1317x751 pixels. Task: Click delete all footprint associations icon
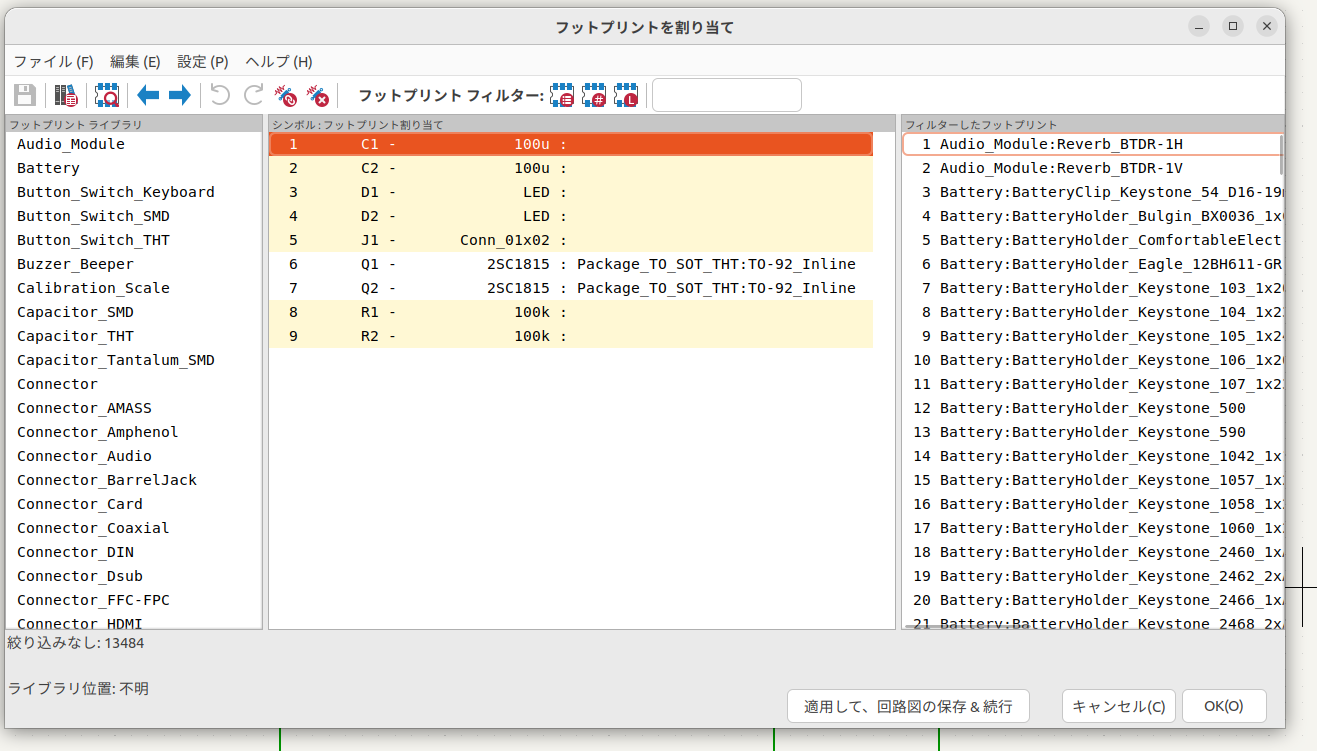[x=317, y=96]
